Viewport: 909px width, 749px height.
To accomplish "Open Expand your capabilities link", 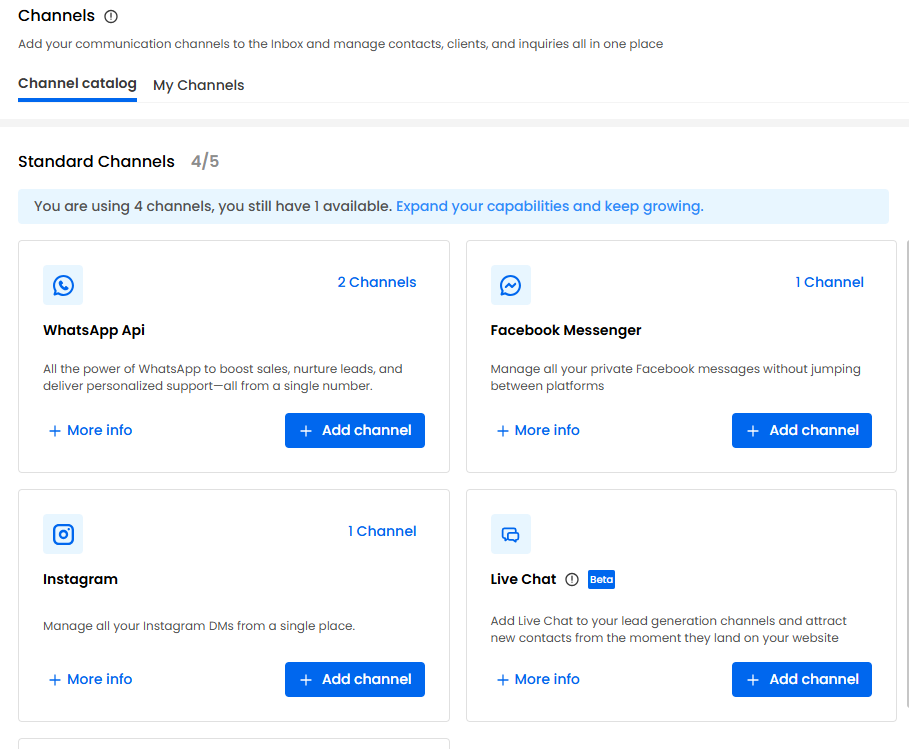I will (x=548, y=205).
